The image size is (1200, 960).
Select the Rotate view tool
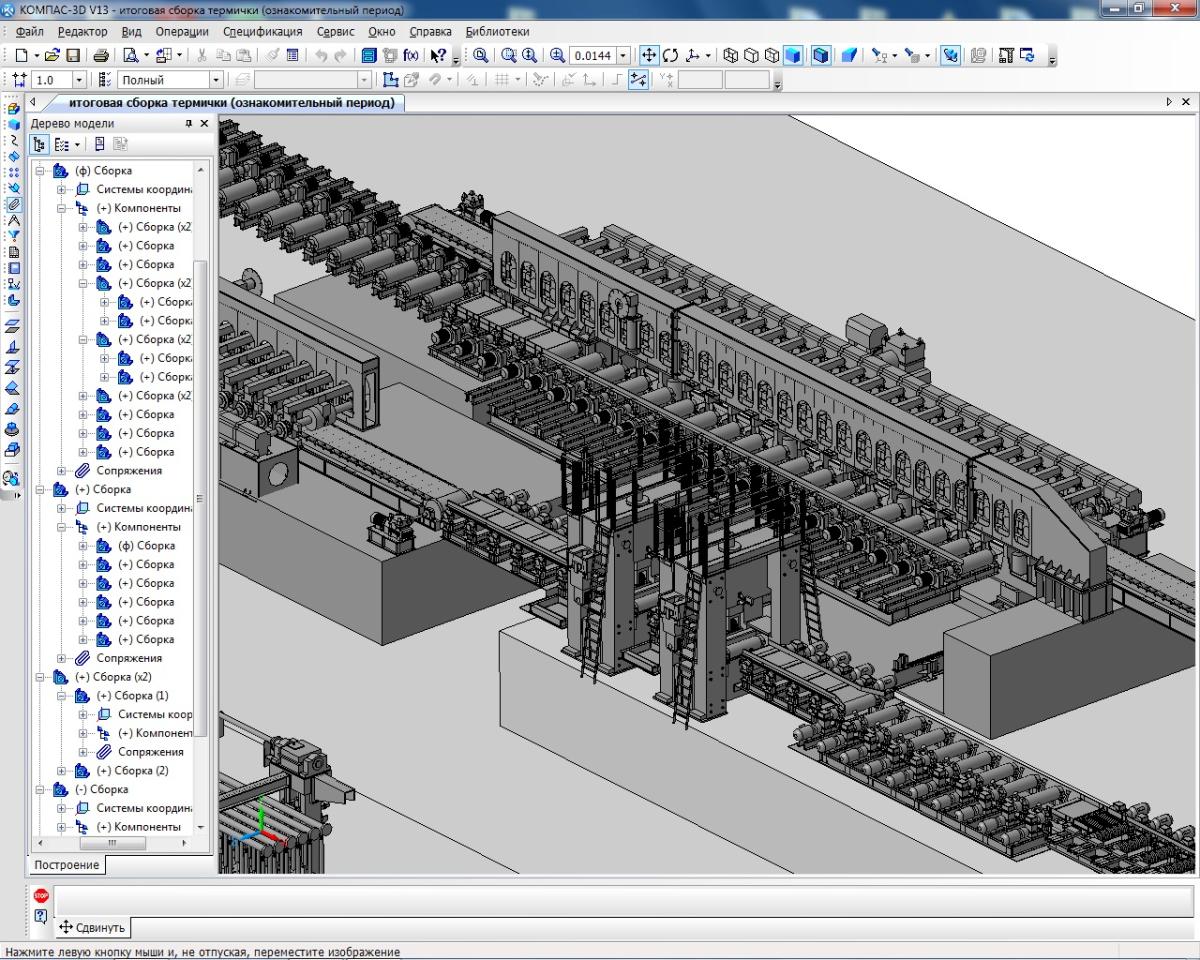670,56
